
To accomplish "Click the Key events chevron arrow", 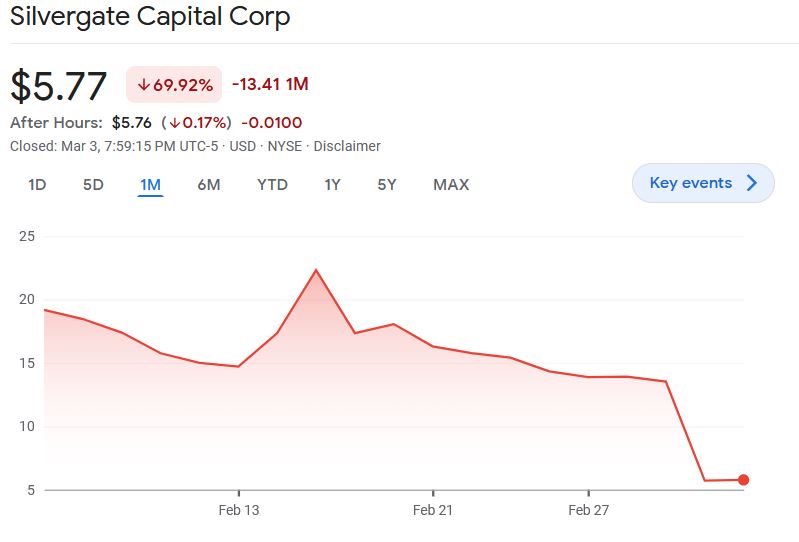I will 752,183.
